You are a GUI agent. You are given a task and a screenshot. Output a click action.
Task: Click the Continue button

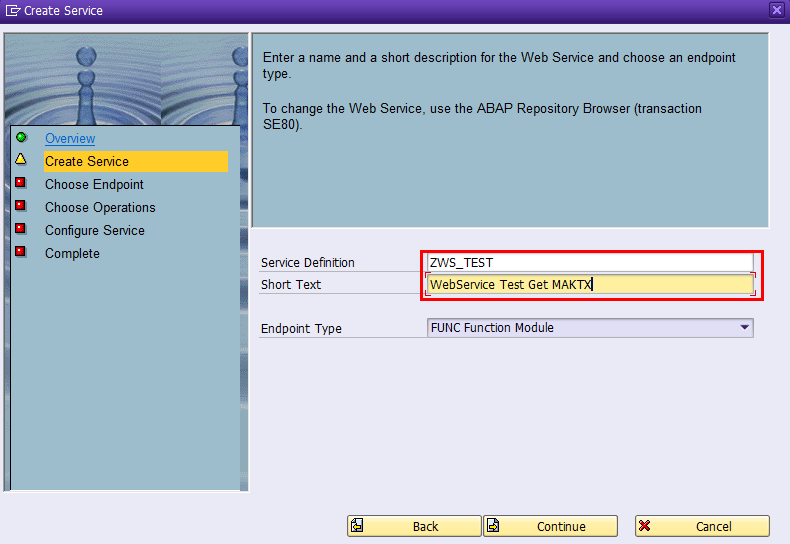(x=551, y=526)
